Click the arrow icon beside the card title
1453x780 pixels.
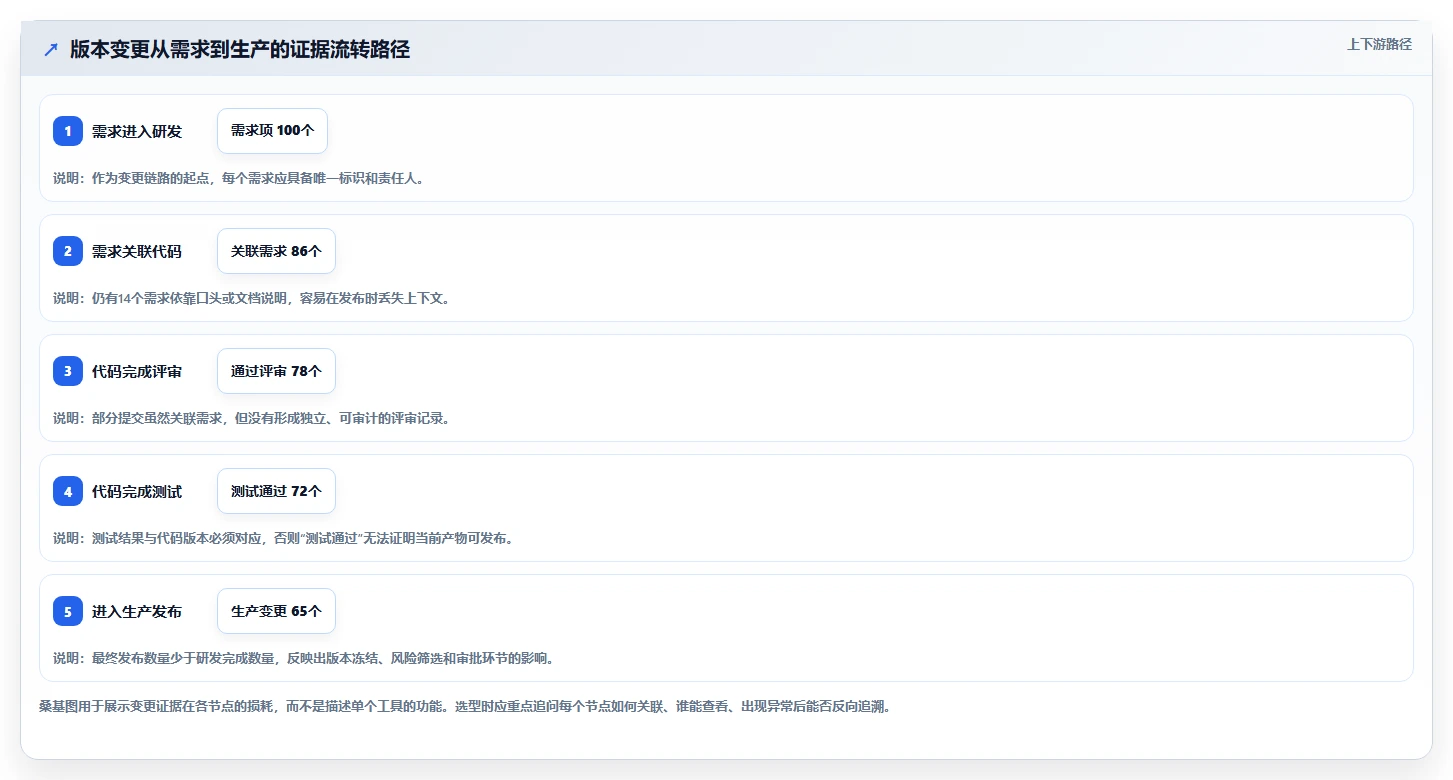(x=51, y=50)
